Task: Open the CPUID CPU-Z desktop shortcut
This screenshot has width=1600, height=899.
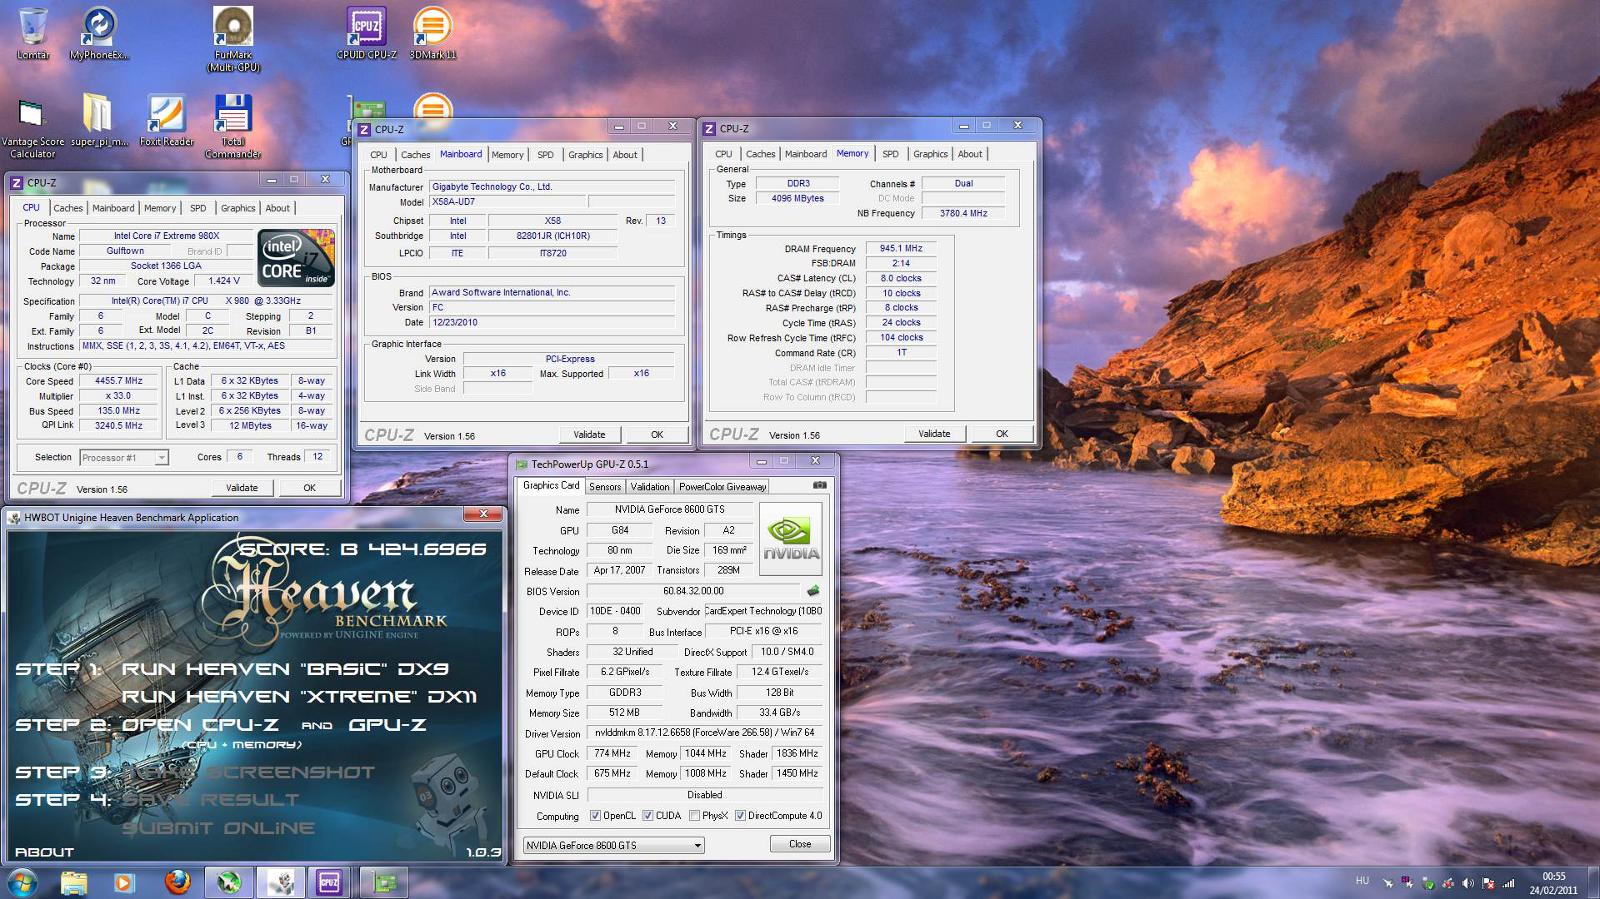Action: click(367, 33)
